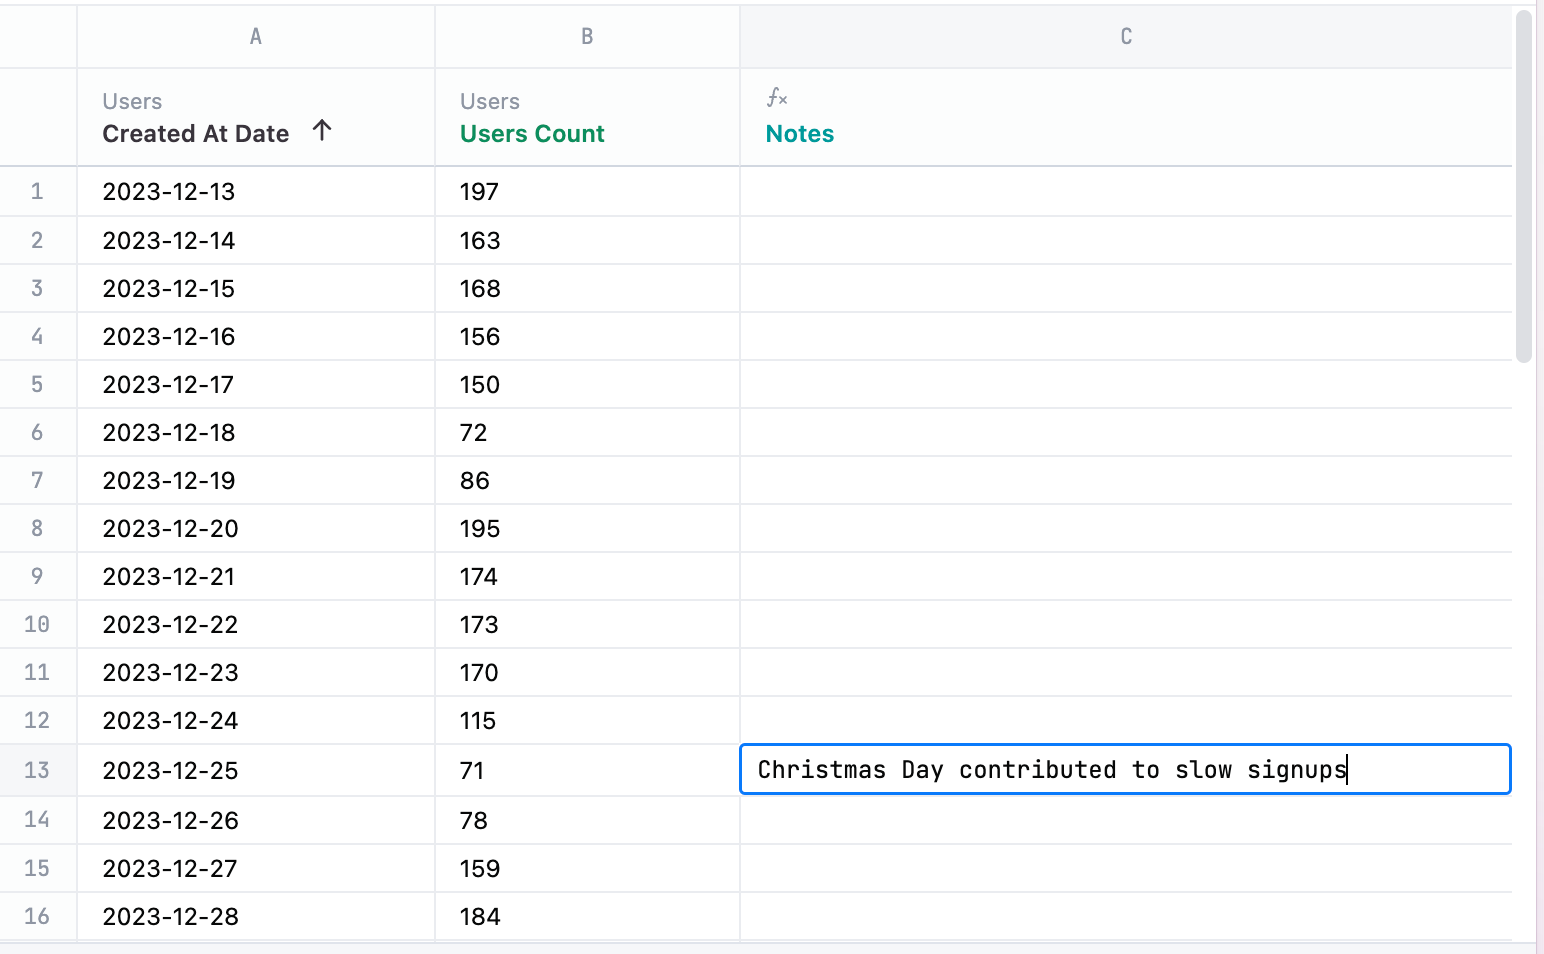Select row number 1
Screen dimensions: 1544x954
(38, 191)
